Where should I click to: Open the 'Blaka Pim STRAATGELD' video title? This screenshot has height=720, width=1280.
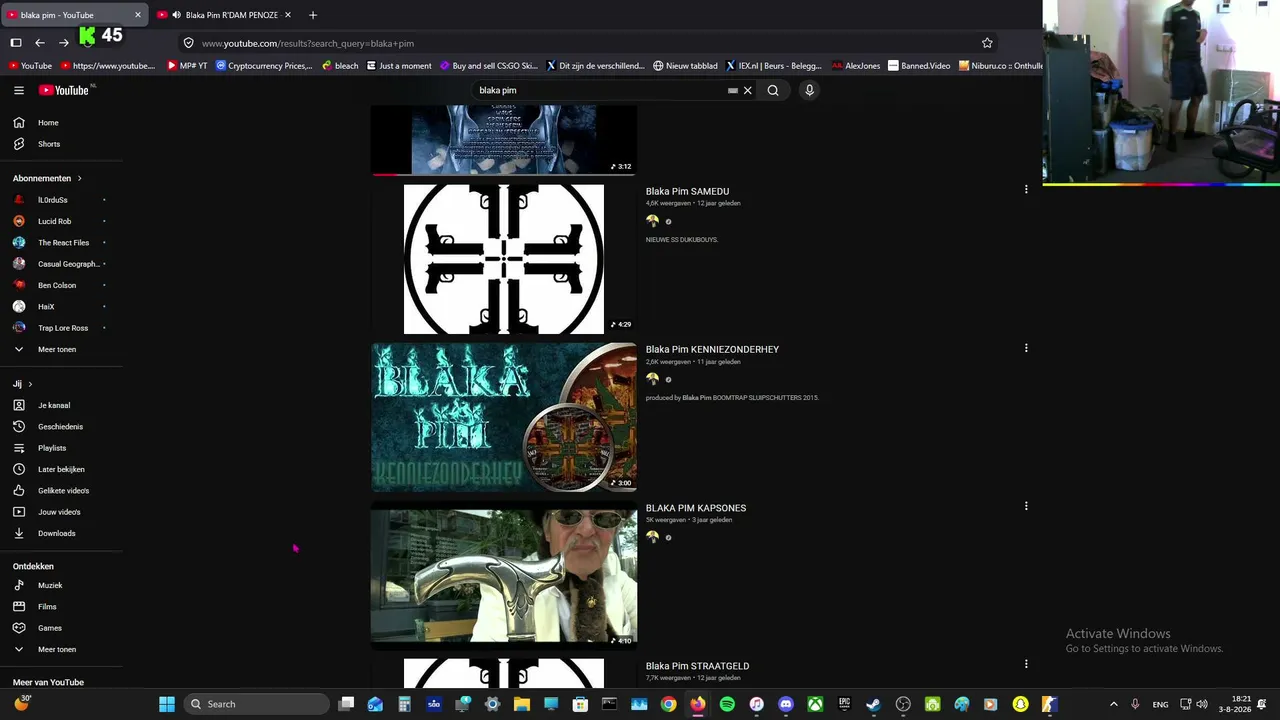(x=697, y=666)
